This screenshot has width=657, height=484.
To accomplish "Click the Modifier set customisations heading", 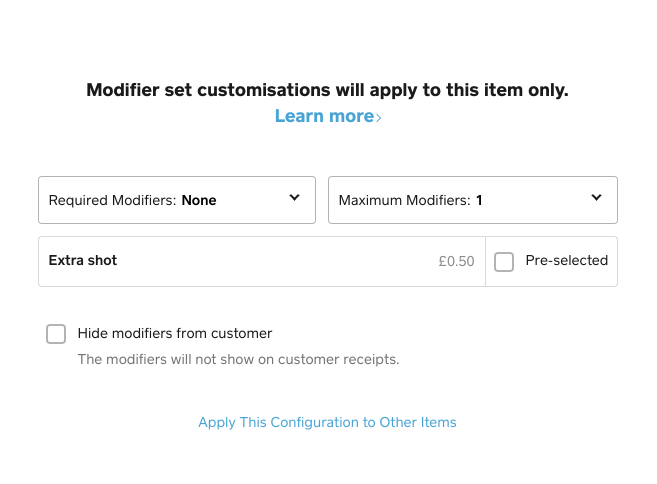I will [x=327, y=90].
